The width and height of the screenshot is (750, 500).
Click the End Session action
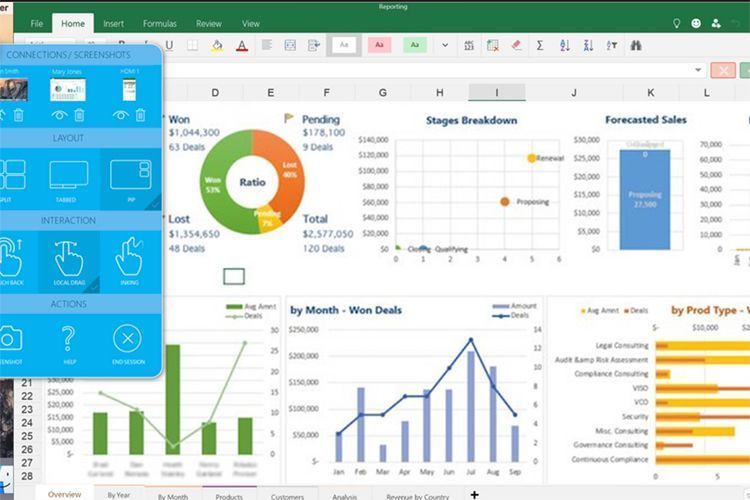[128, 344]
